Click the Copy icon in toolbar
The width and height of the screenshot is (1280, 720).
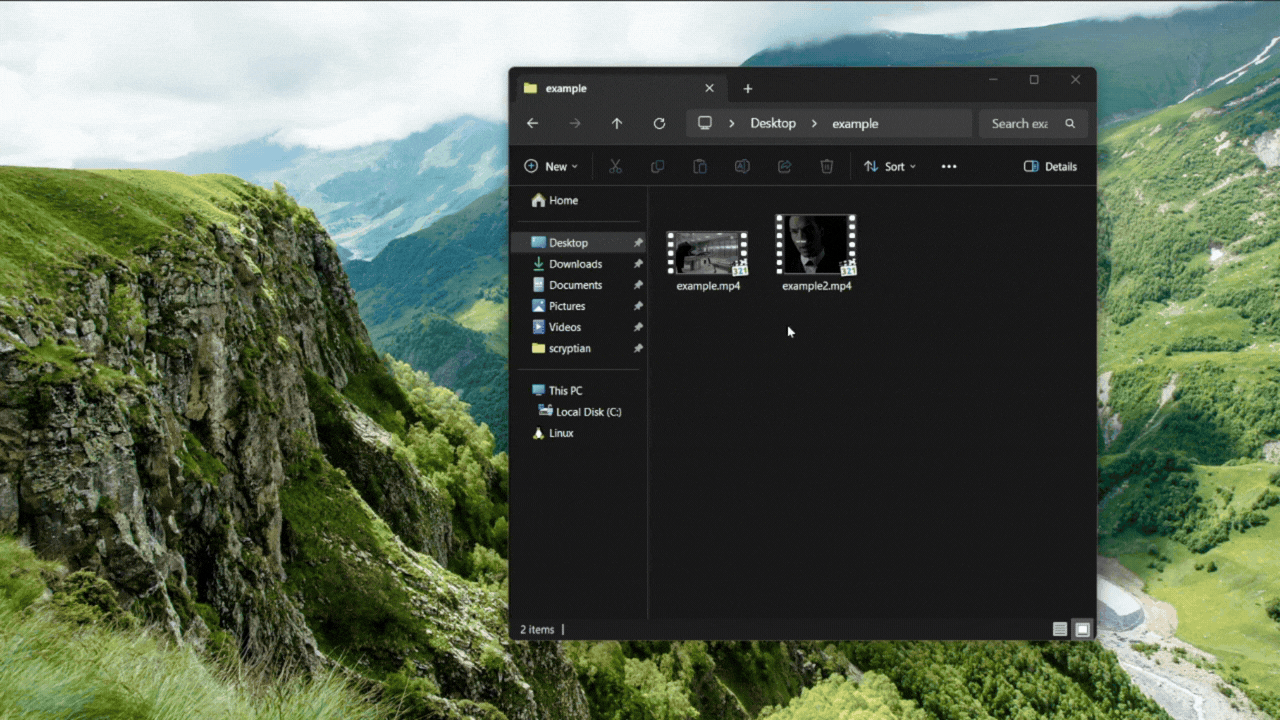658,166
